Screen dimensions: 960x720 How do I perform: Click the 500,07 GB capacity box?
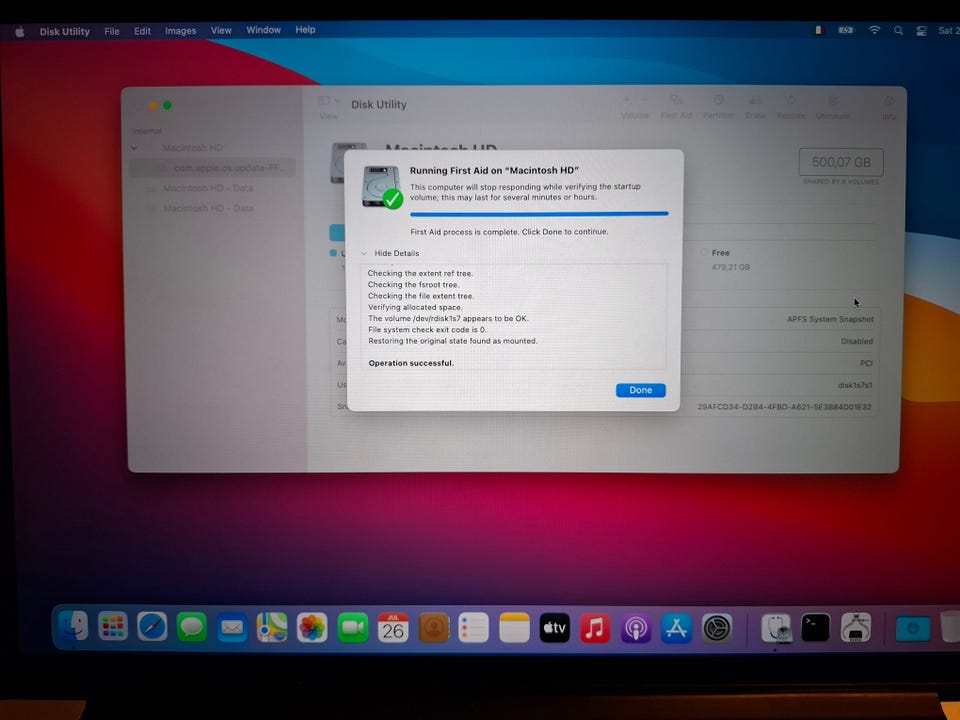tap(841, 162)
